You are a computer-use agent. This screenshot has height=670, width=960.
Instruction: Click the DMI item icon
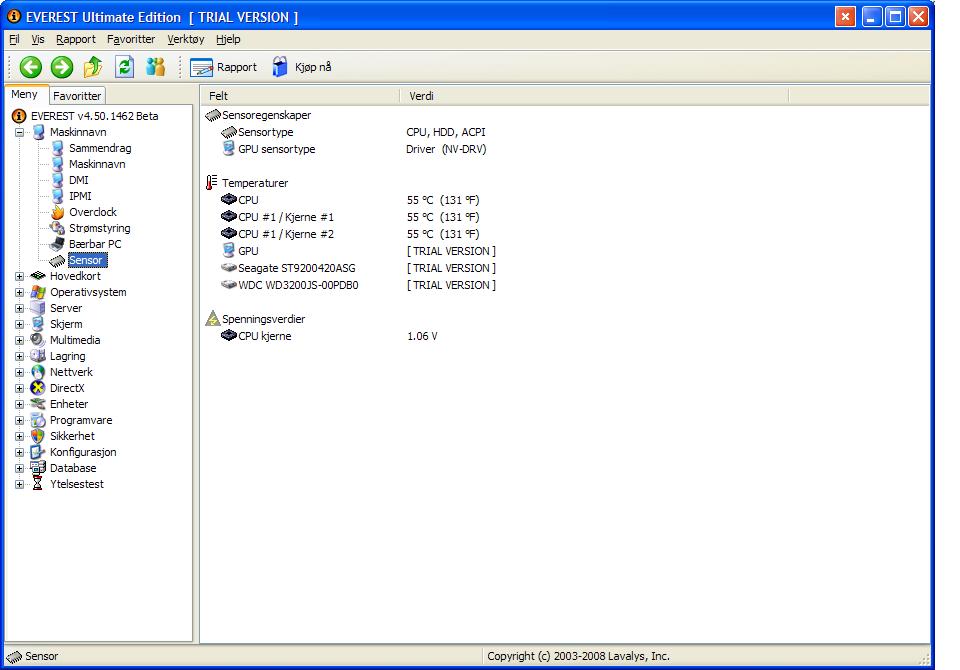58,179
